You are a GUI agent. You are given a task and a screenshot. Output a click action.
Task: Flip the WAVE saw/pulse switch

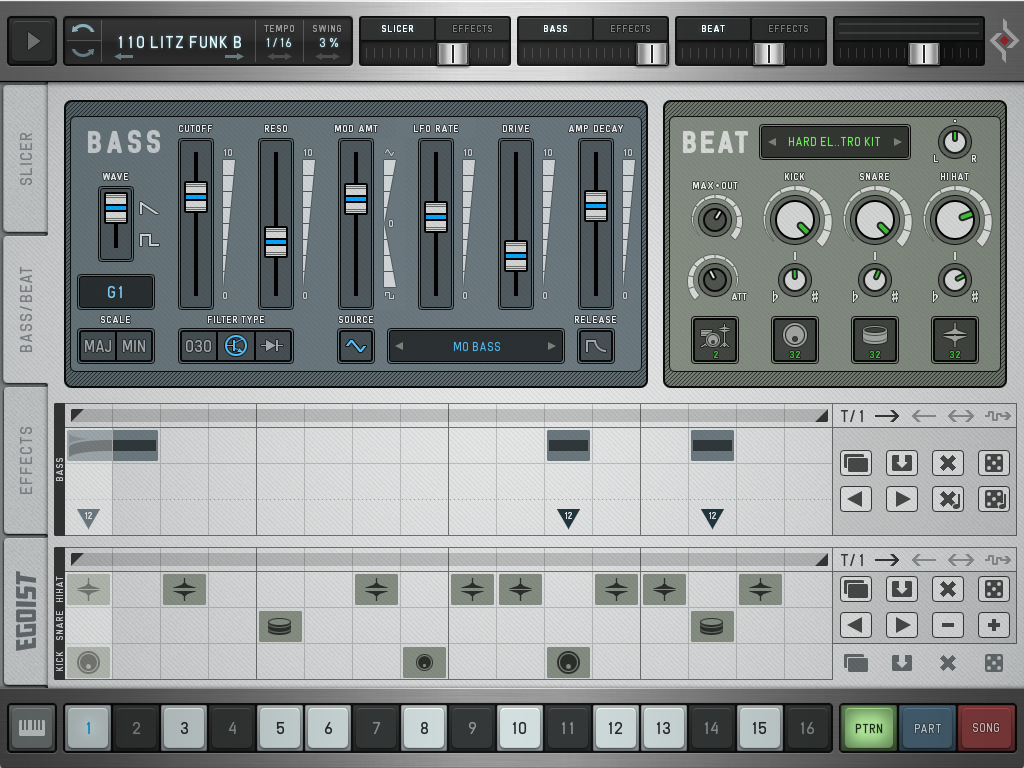tap(116, 224)
